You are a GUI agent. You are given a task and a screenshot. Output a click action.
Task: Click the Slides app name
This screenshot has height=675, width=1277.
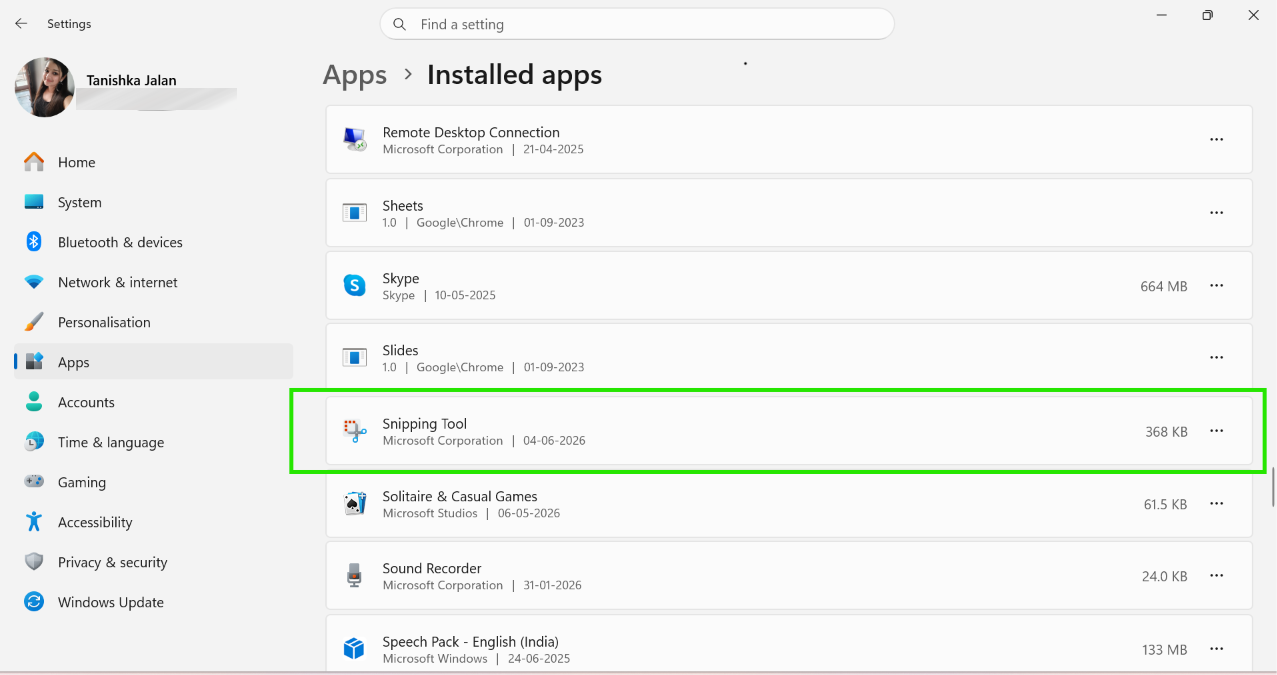click(x=400, y=350)
